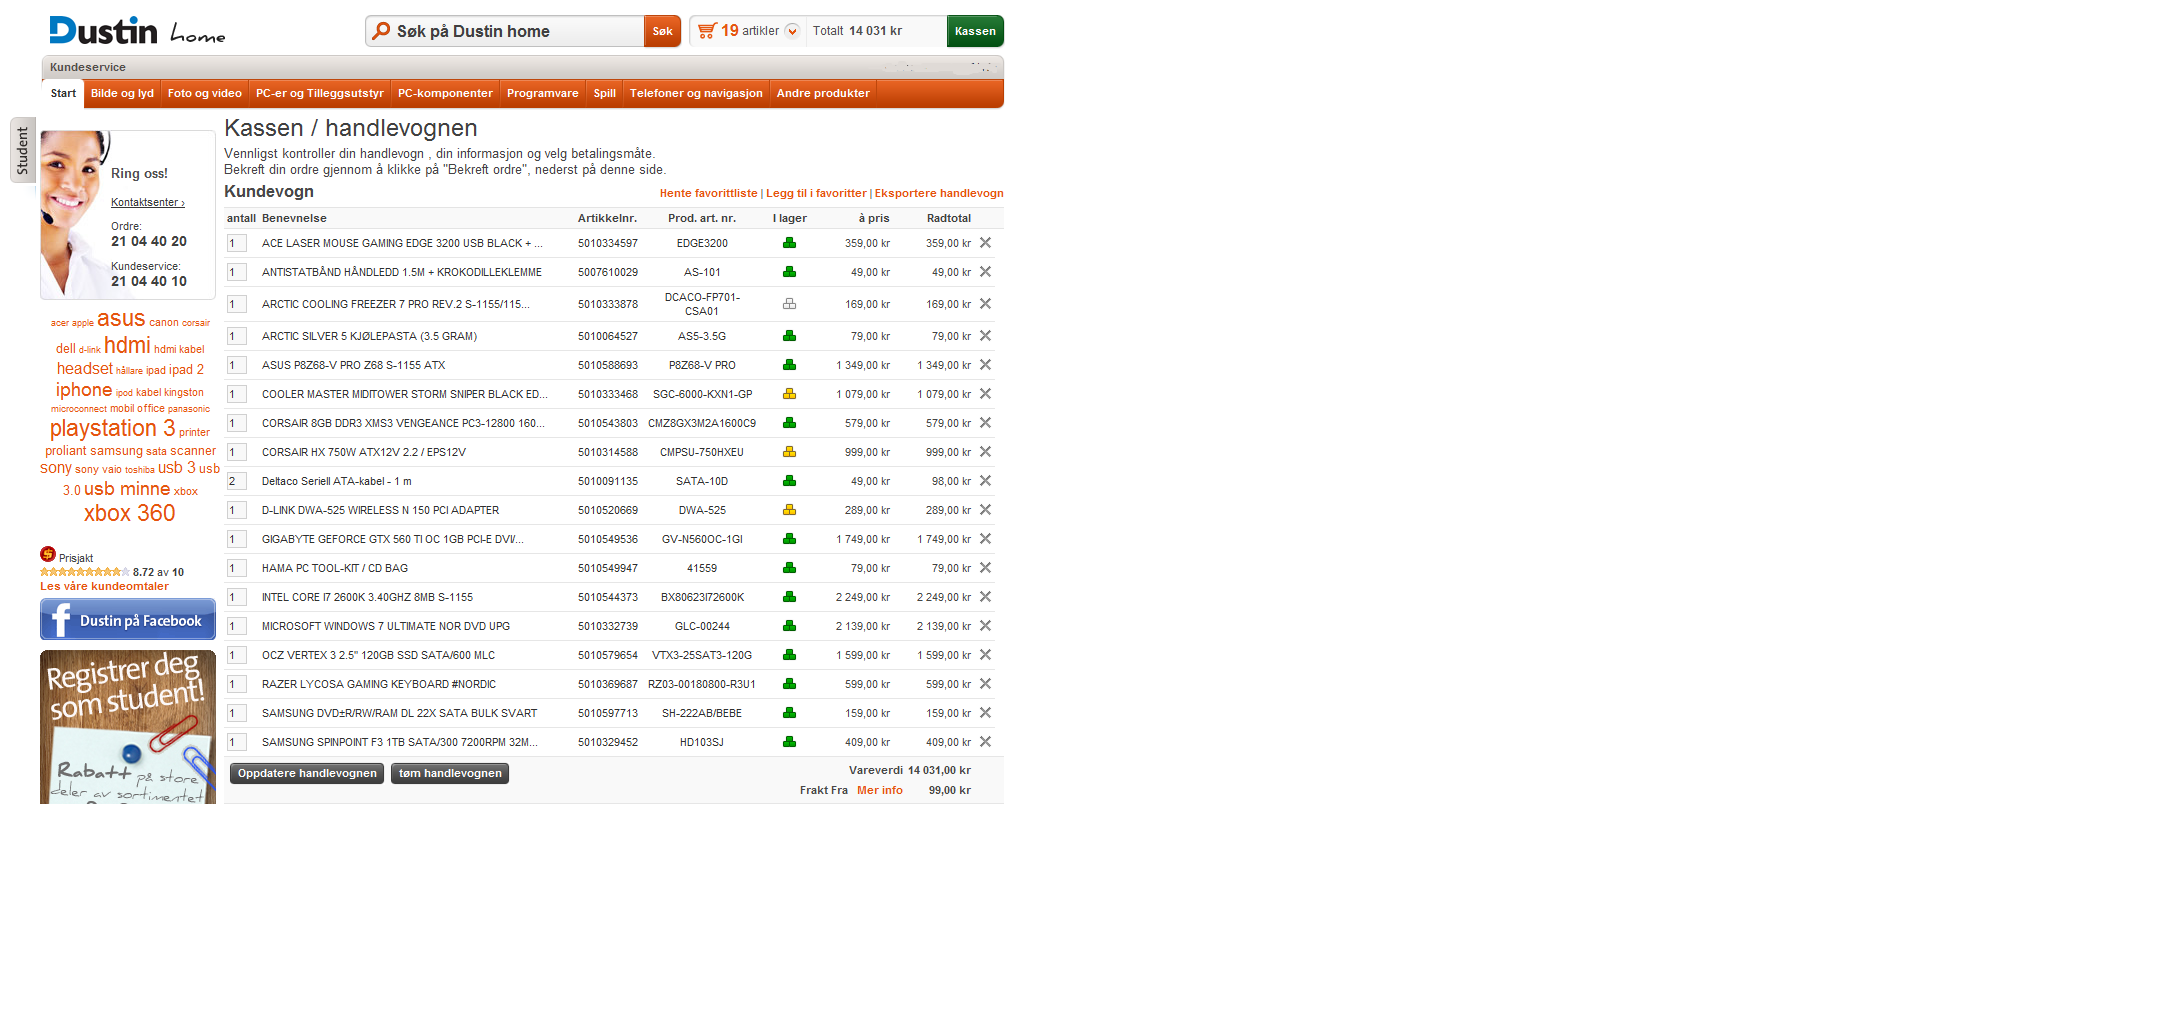Click playstation 3 tag in cloud
This screenshot has width=2170, height=1020.
coord(113,428)
